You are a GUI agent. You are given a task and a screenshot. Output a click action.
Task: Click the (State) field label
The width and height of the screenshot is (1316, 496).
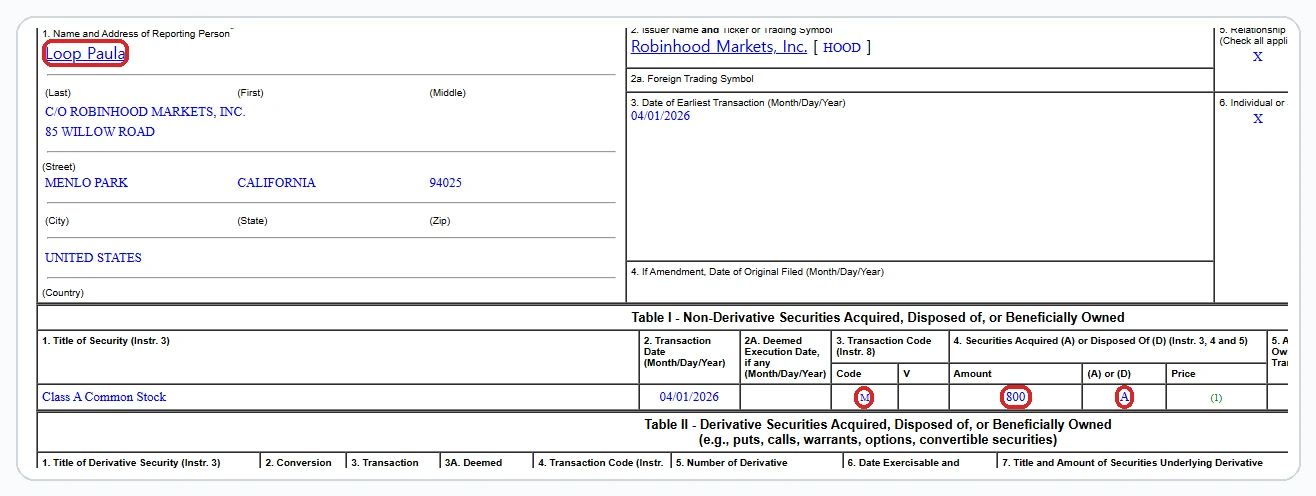[x=253, y=221]
